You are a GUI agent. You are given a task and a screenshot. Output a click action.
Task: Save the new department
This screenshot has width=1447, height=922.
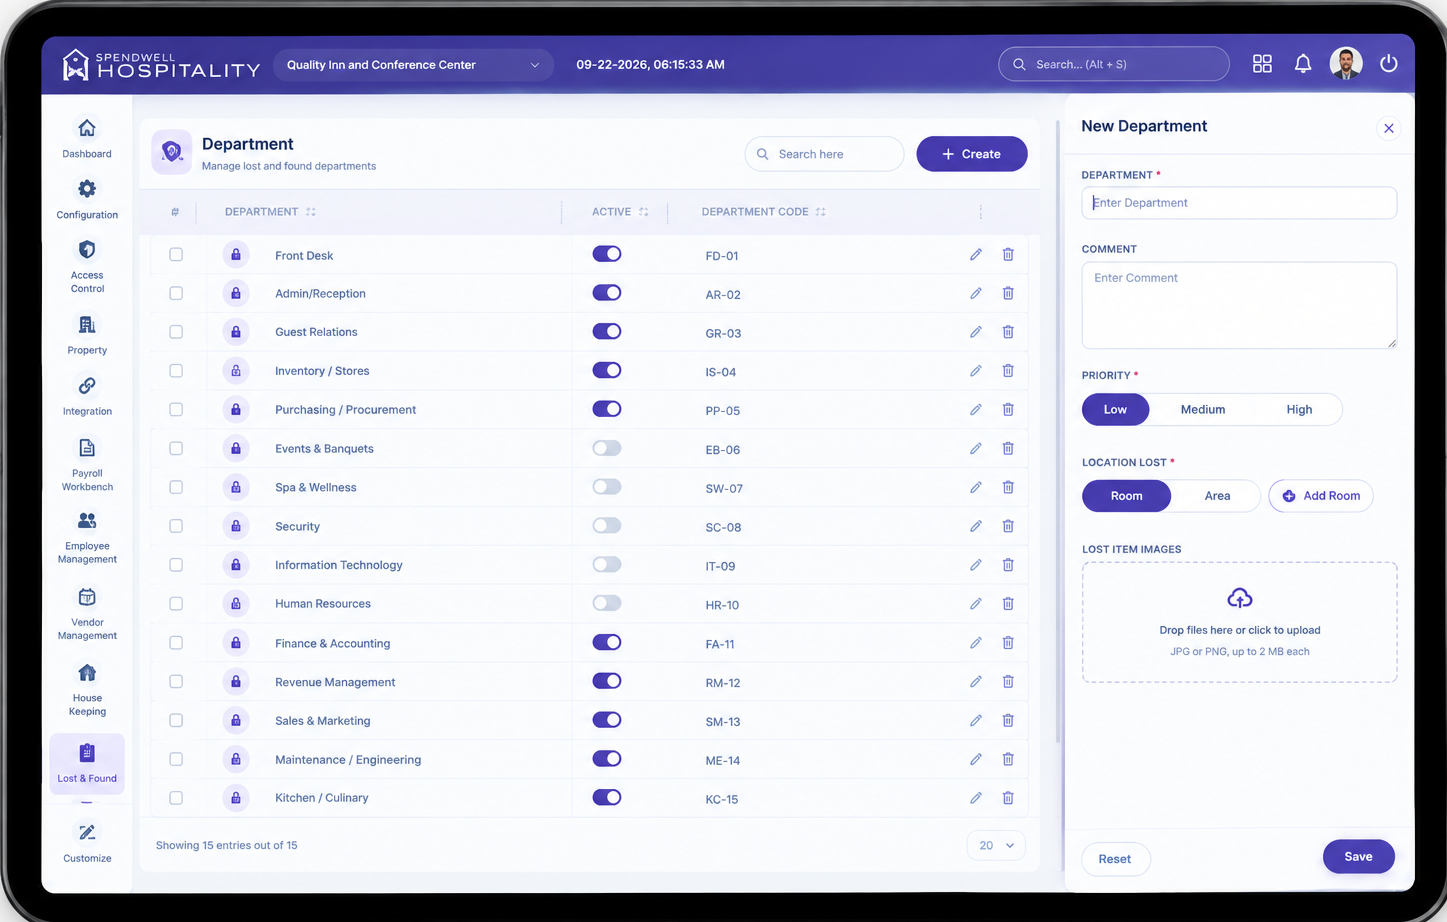[1358, 856]
